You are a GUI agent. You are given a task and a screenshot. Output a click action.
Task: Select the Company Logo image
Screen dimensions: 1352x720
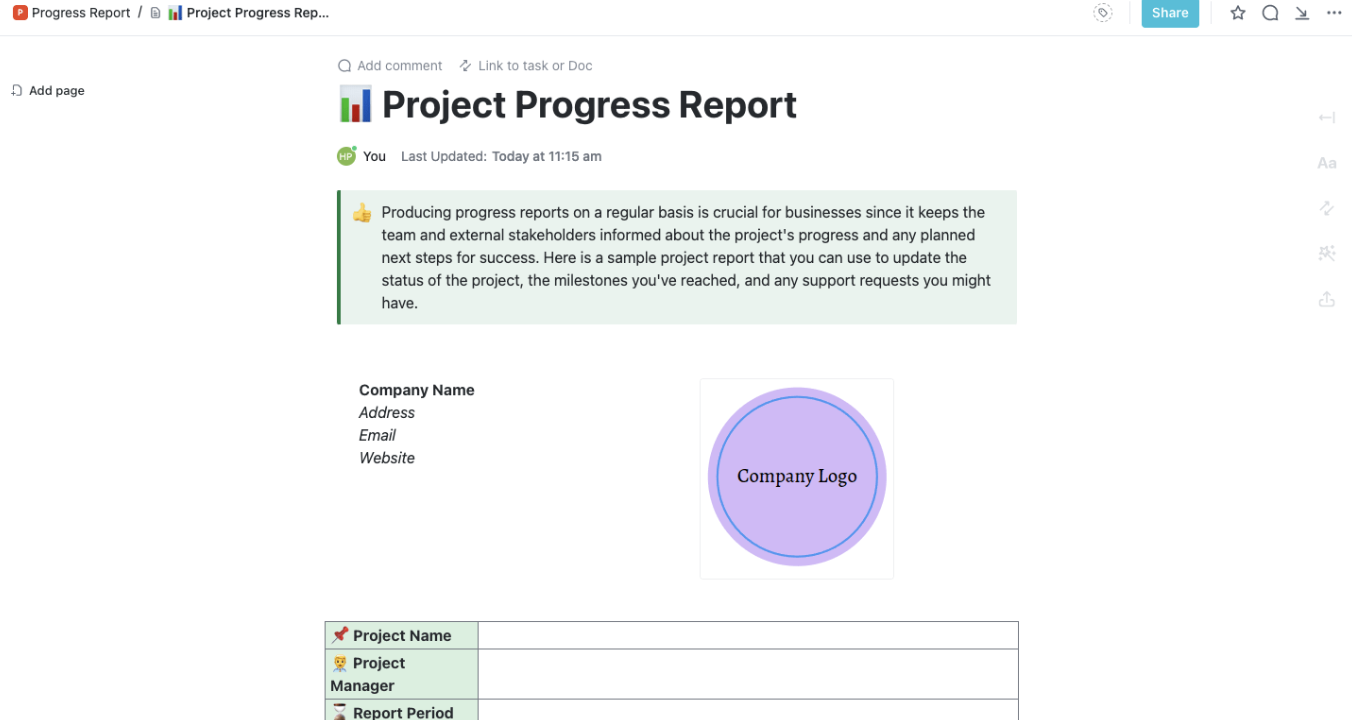click(x=796, y=477)
